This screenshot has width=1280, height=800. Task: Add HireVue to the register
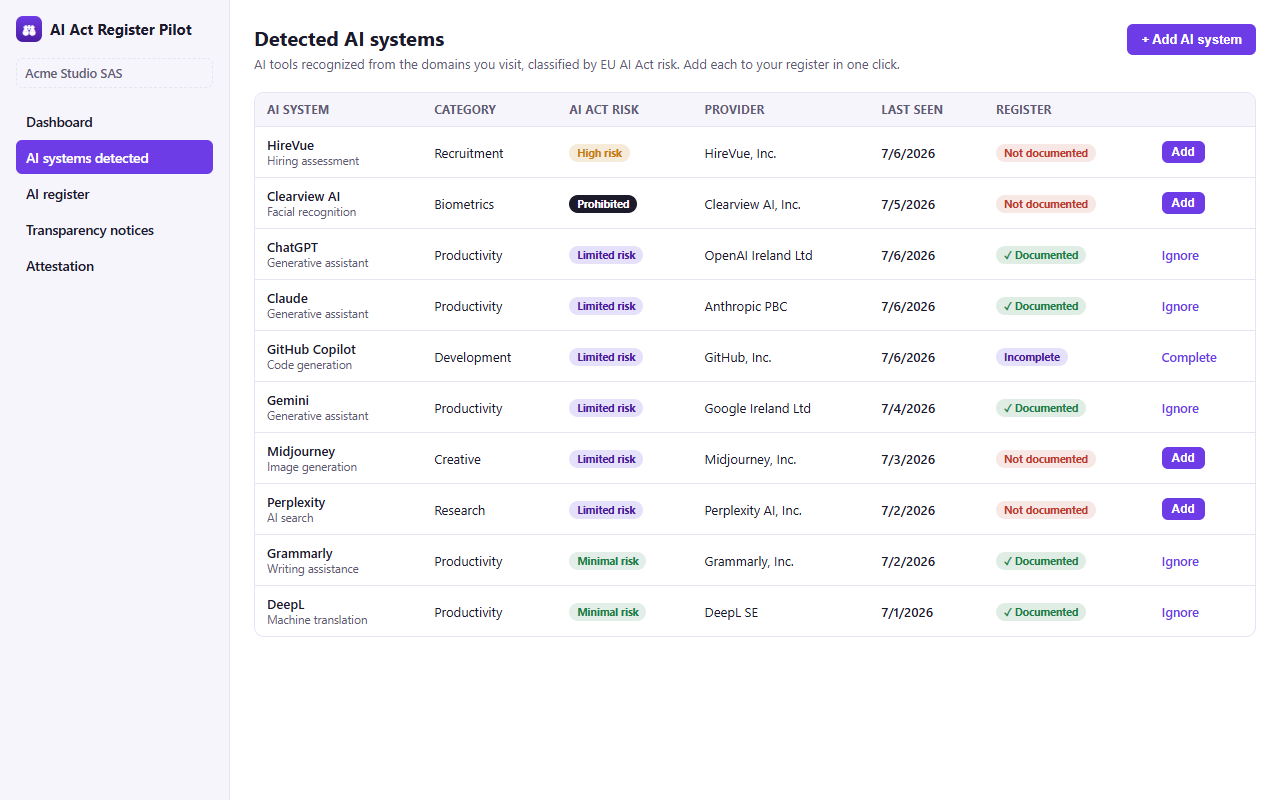[x=1183, y=152]
